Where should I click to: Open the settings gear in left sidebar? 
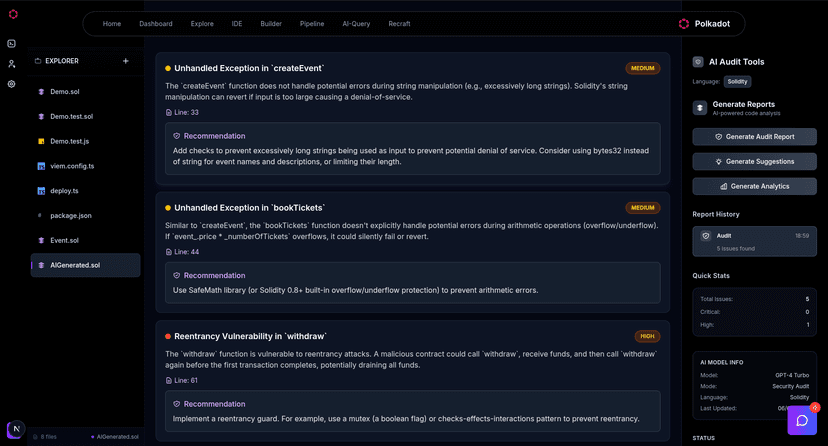[x=11, y=84]
